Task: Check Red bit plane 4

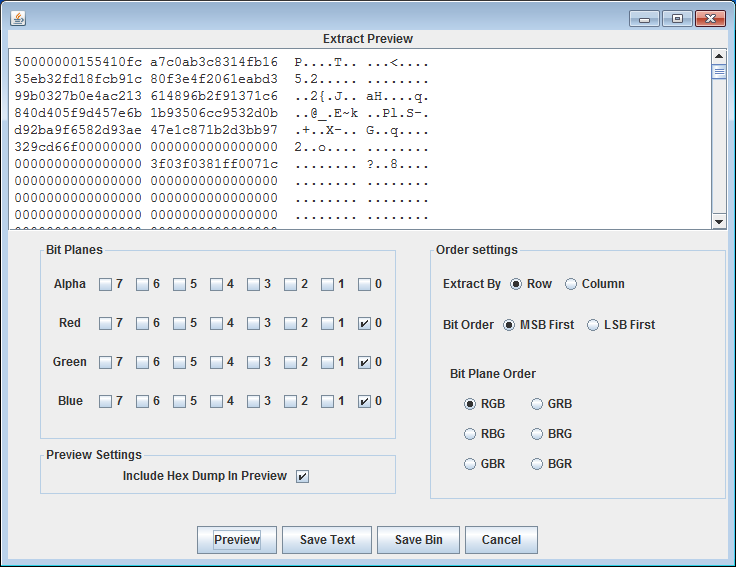Action: point(216,323)
